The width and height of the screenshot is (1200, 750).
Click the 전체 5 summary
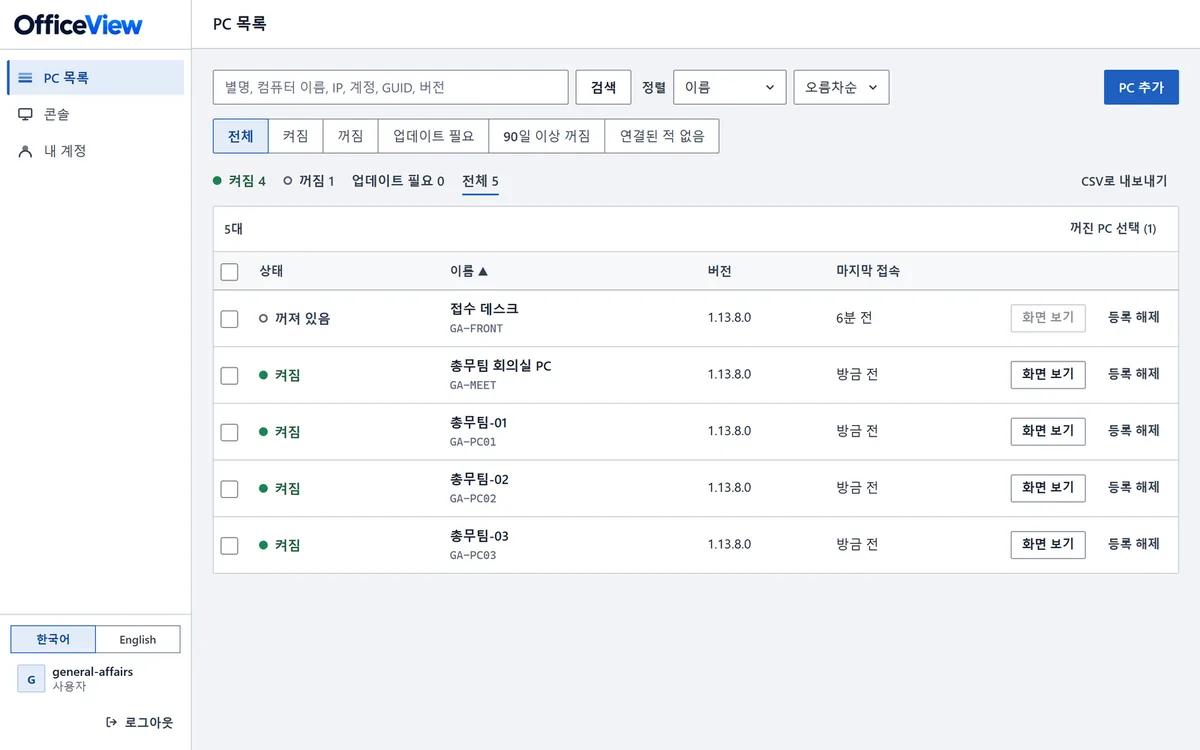coord(480,181)
